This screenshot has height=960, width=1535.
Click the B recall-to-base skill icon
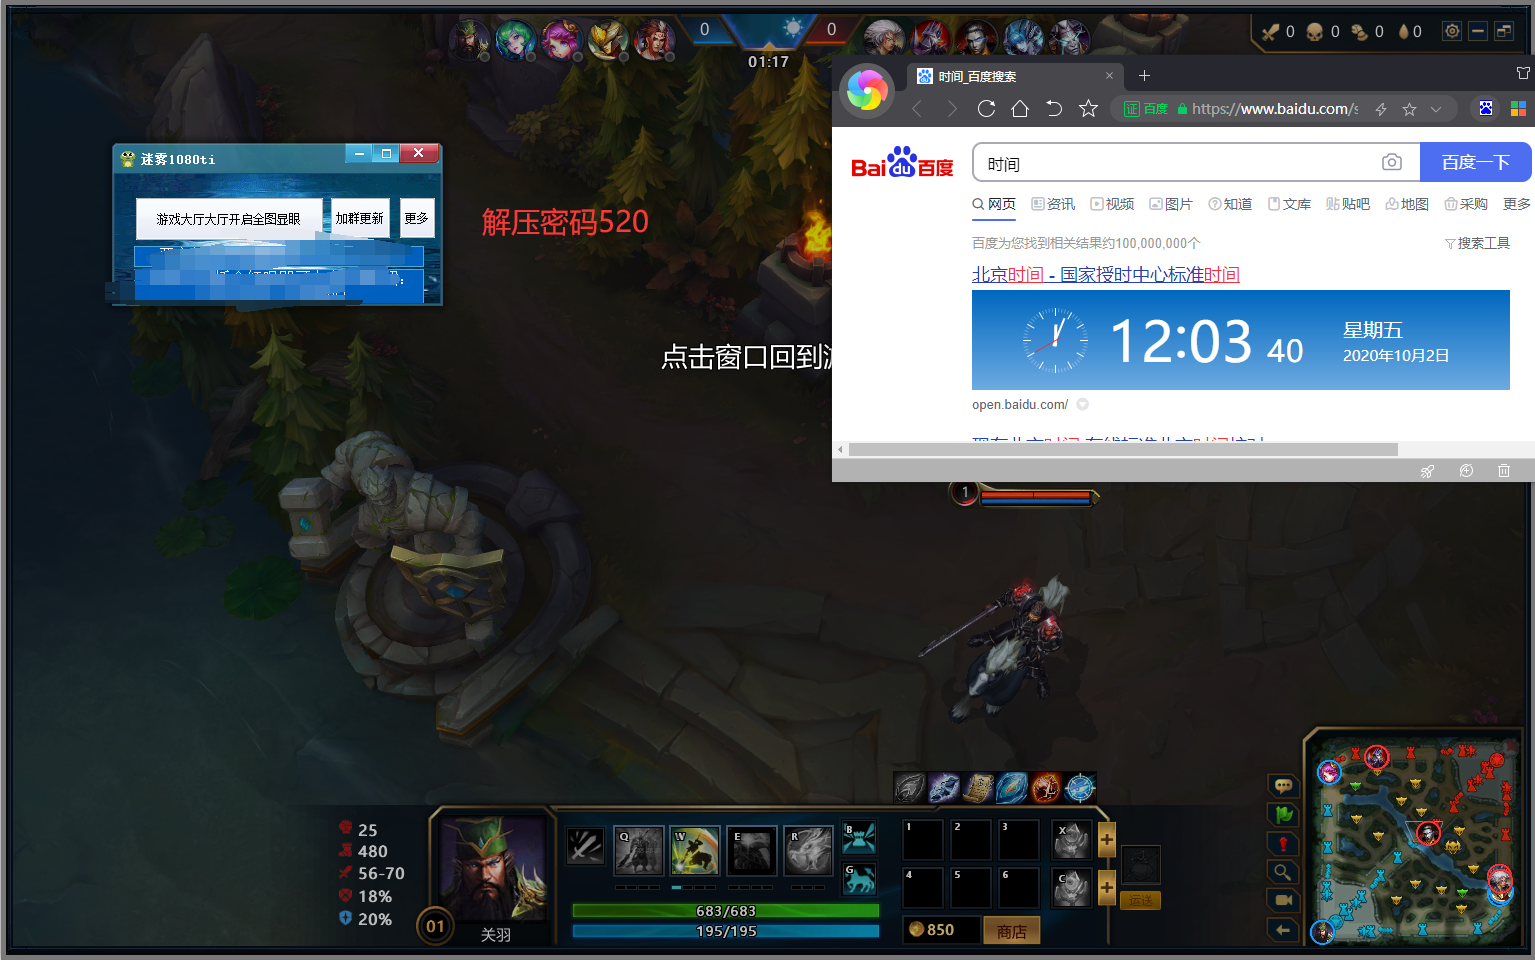pos(859,837)
